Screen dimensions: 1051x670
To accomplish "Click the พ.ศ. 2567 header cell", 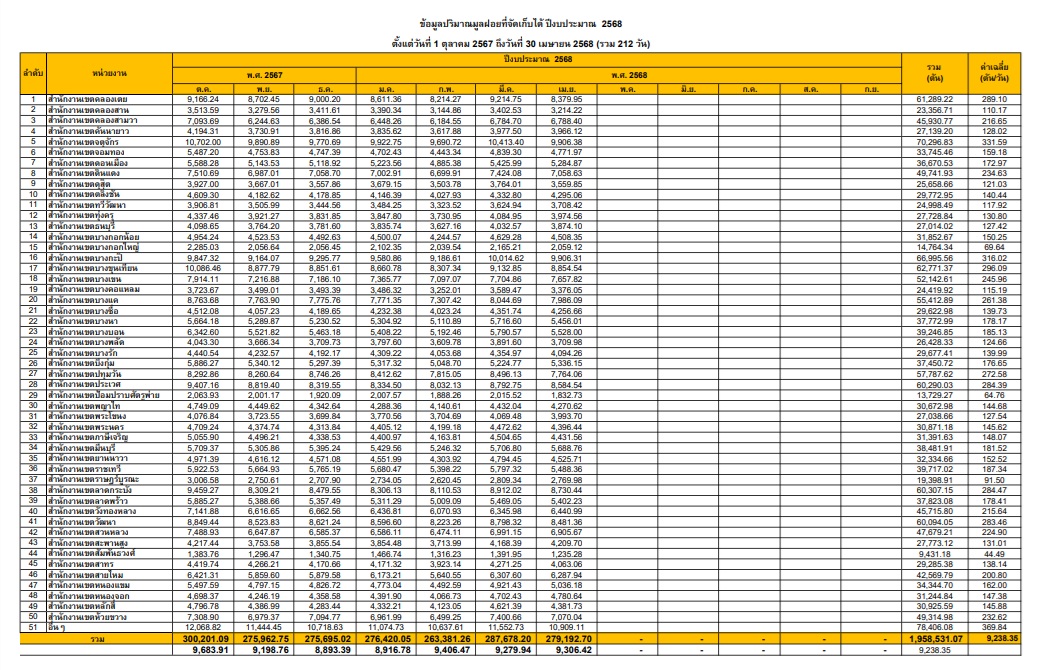I will pyautogui.click(x=265, y=75).
